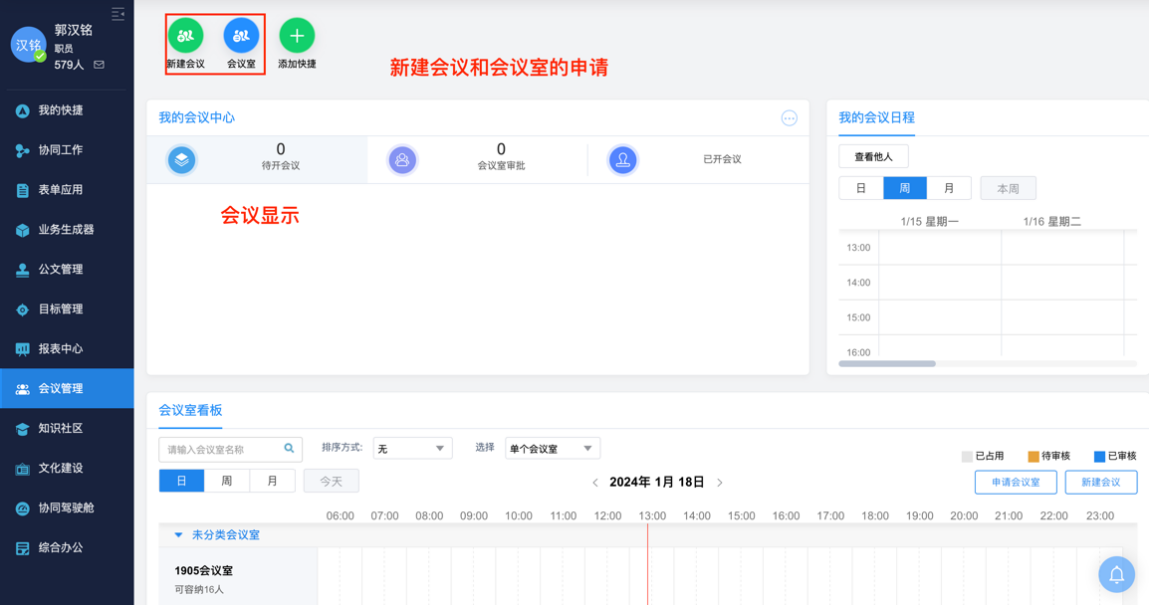Screen dimensions: 1149x605
Task: Open the 单个会议室 selection dropdown
Action: tap(552, 448)
